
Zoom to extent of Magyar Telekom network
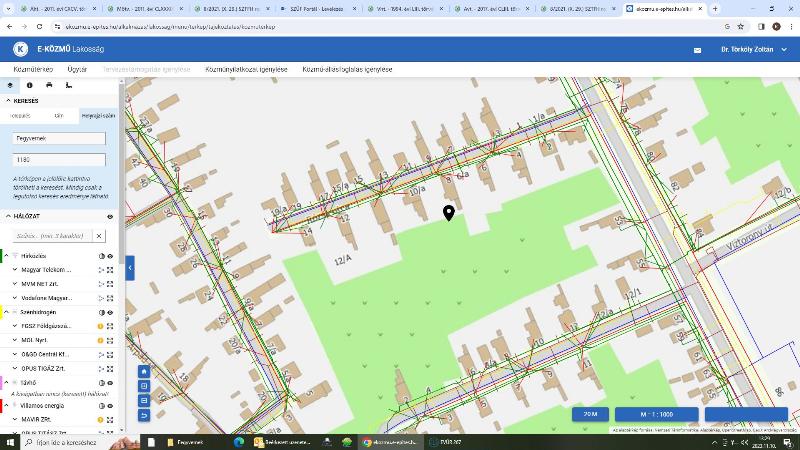coord(110,270)
